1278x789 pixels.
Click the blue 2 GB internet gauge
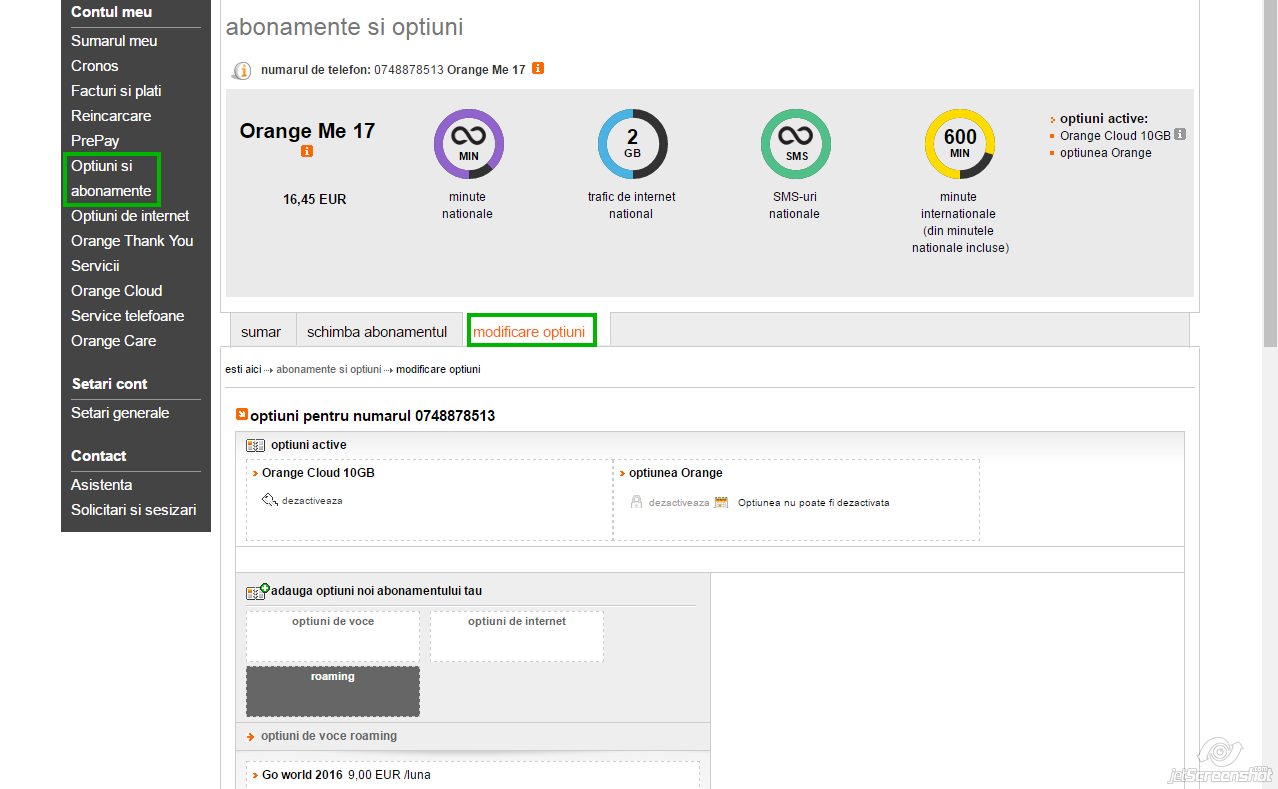pos(632,144)
